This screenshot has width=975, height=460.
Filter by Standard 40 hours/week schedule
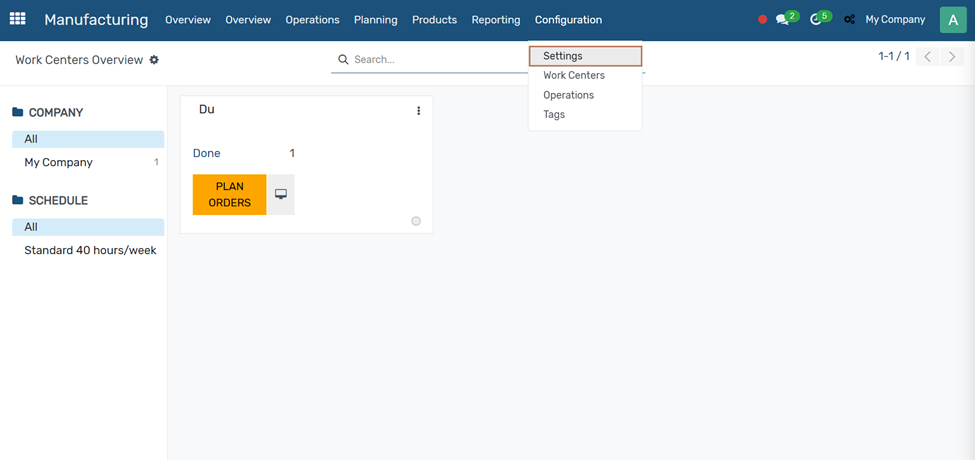click(x=90, y=251)
